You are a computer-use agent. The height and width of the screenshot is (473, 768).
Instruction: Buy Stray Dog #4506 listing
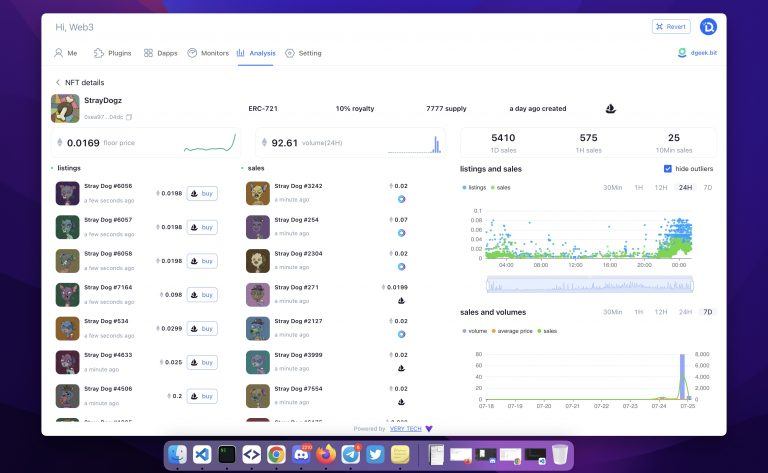(202, 396)
